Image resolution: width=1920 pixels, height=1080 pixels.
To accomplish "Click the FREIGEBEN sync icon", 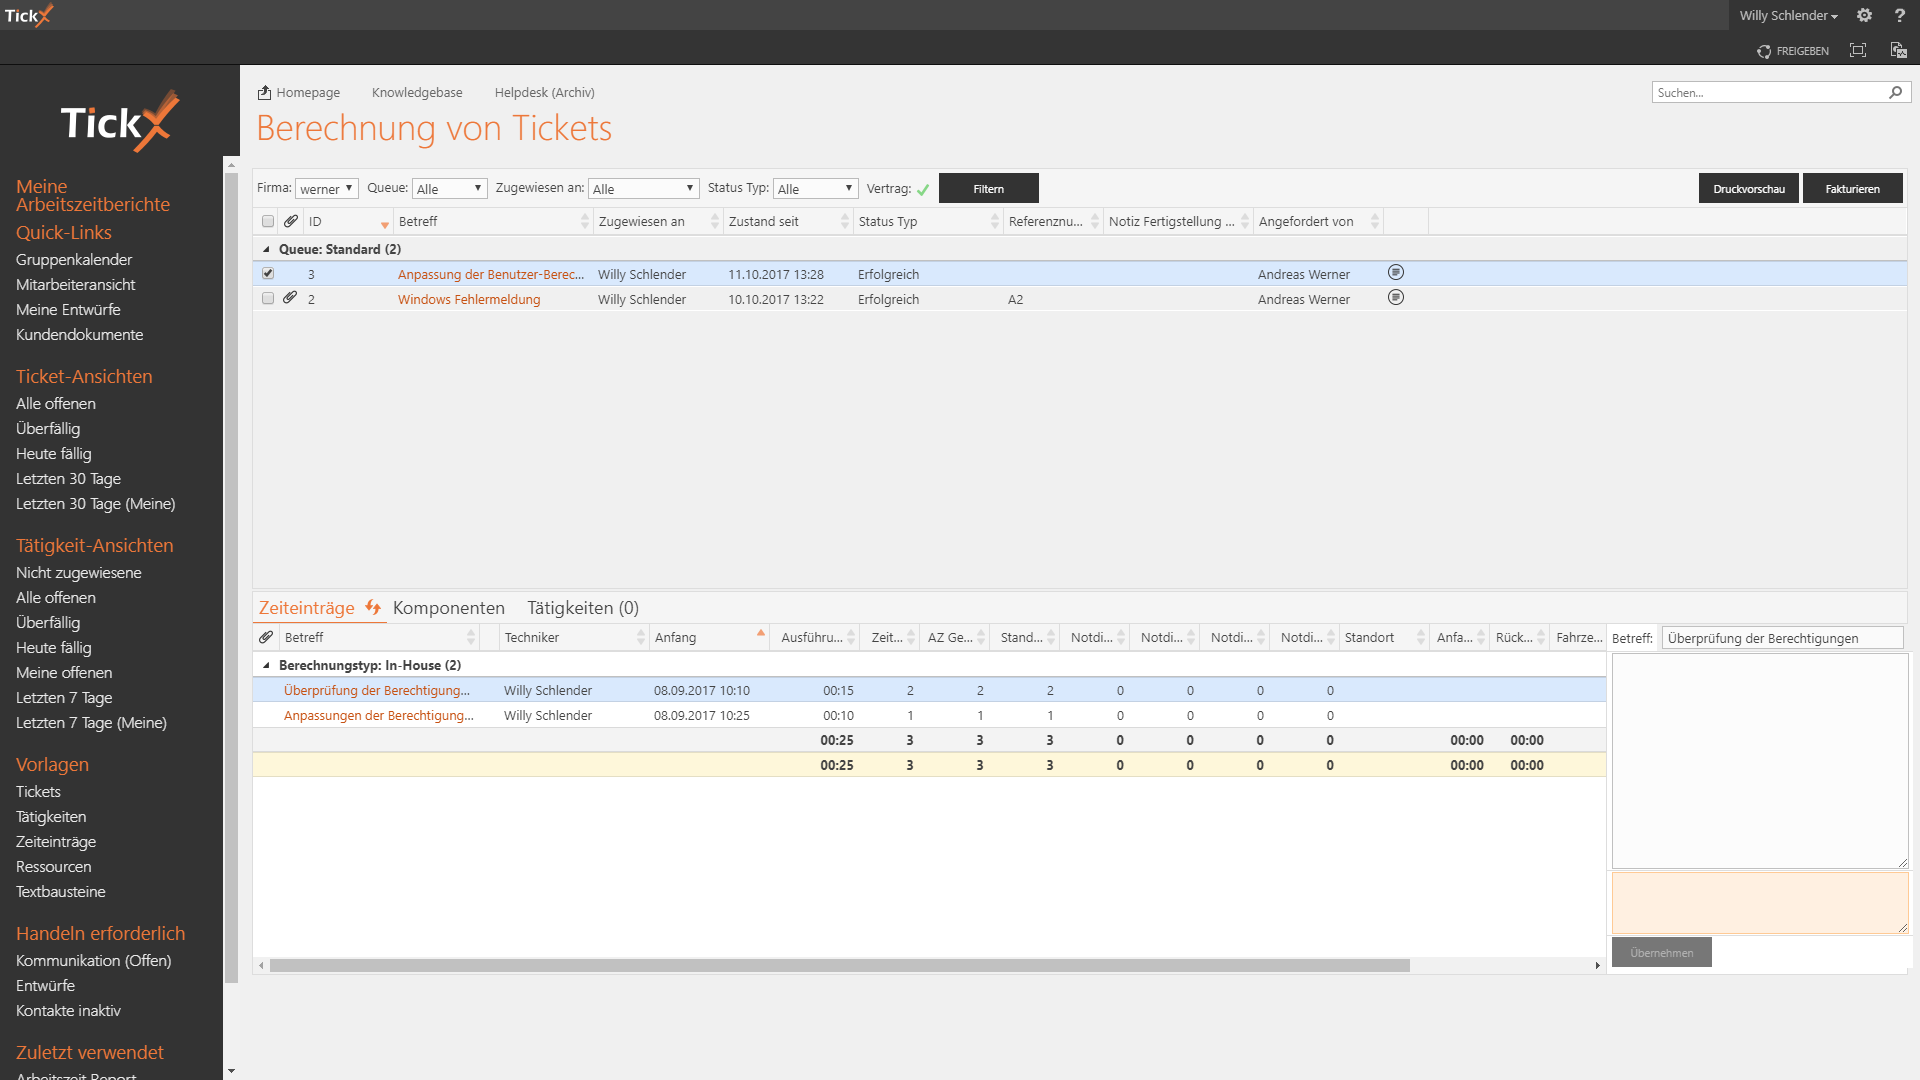I will coord(1764,51).
